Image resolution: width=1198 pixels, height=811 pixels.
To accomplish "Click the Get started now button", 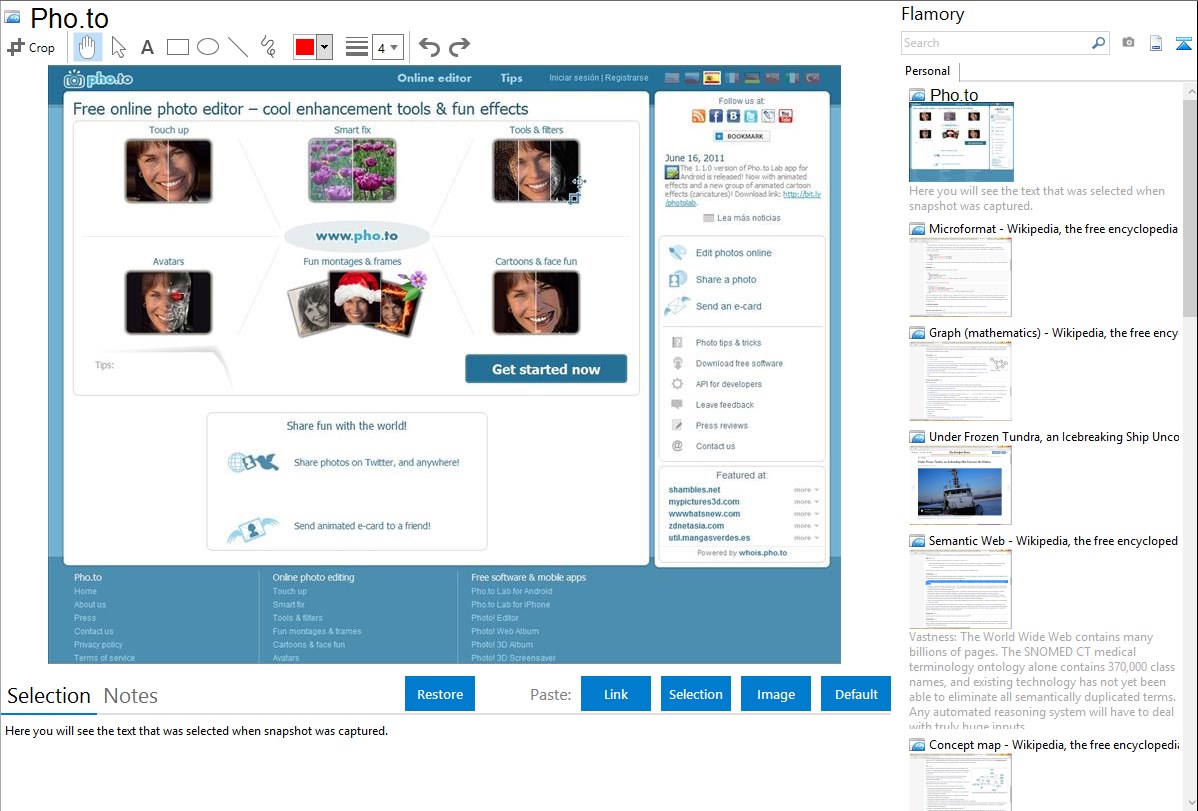I will click(x=546, y=368).
